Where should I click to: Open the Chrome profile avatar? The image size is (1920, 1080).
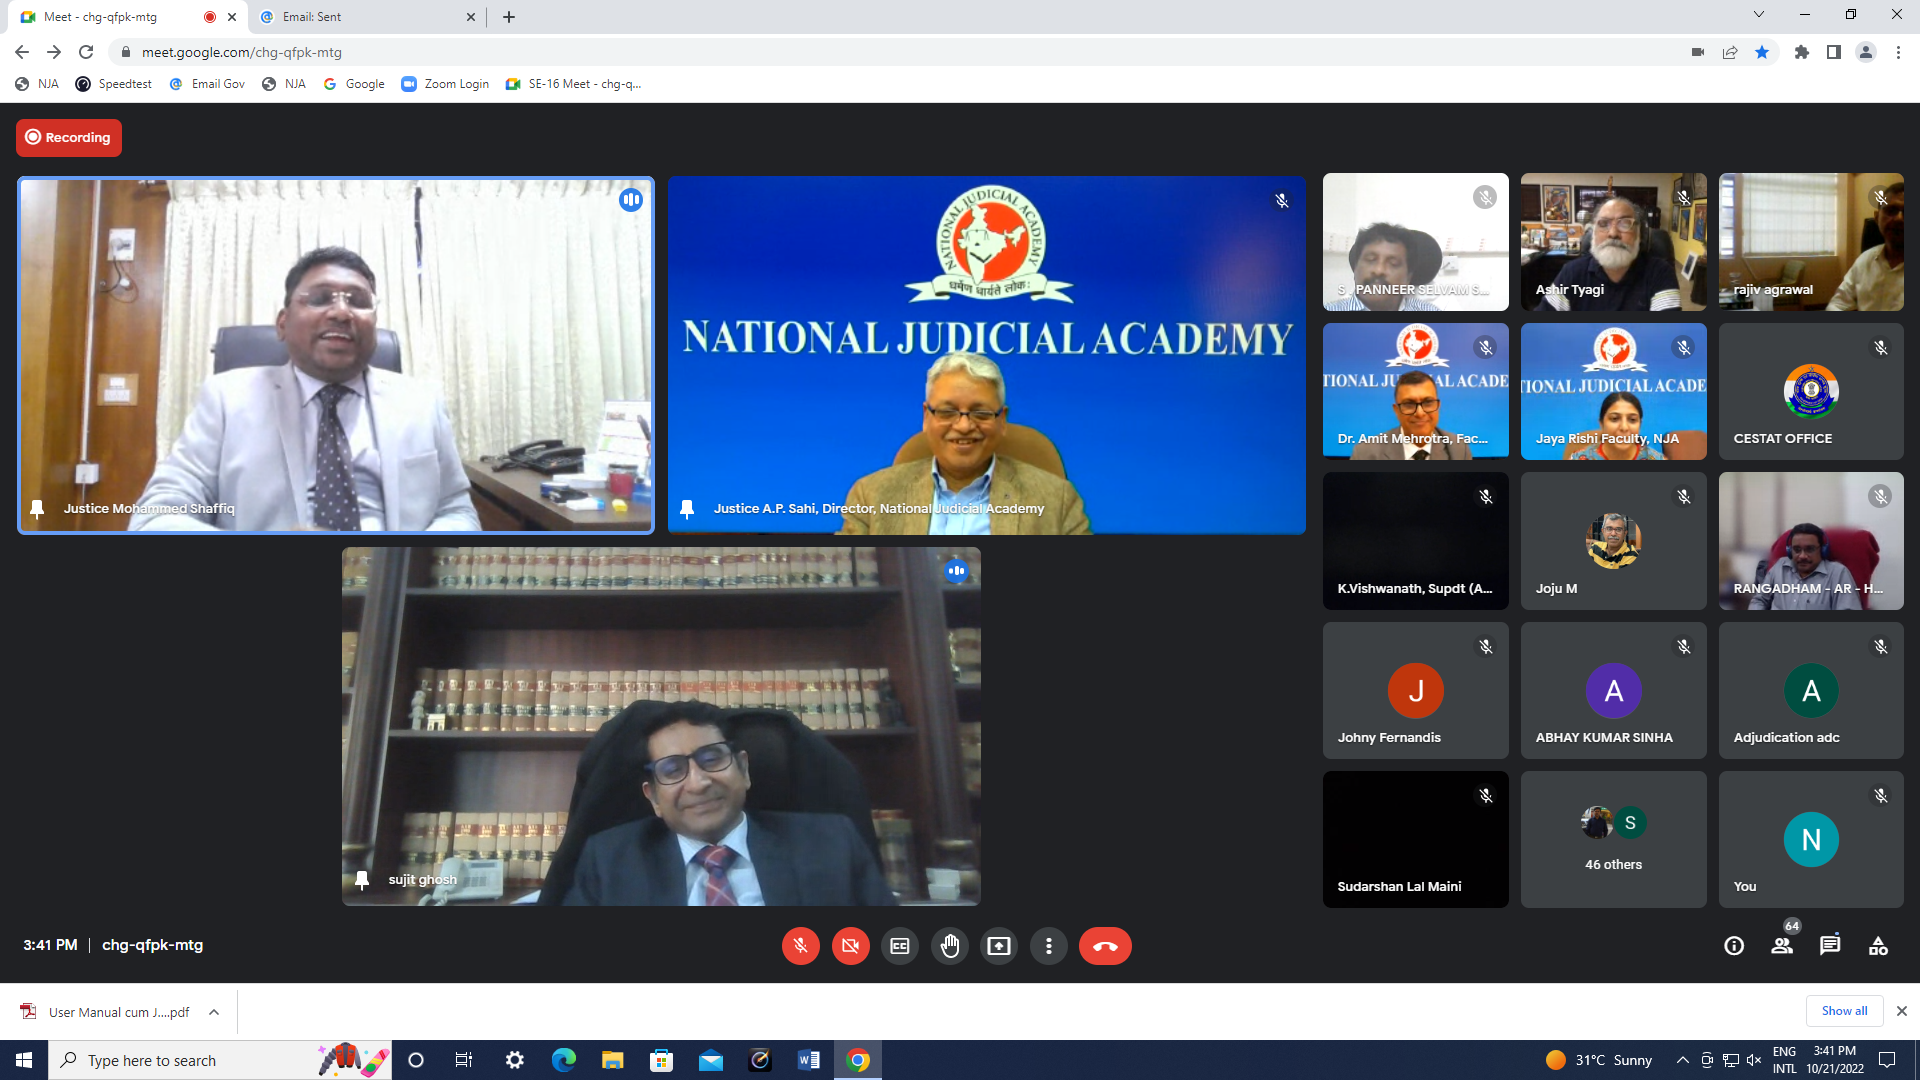point(1866,52)
